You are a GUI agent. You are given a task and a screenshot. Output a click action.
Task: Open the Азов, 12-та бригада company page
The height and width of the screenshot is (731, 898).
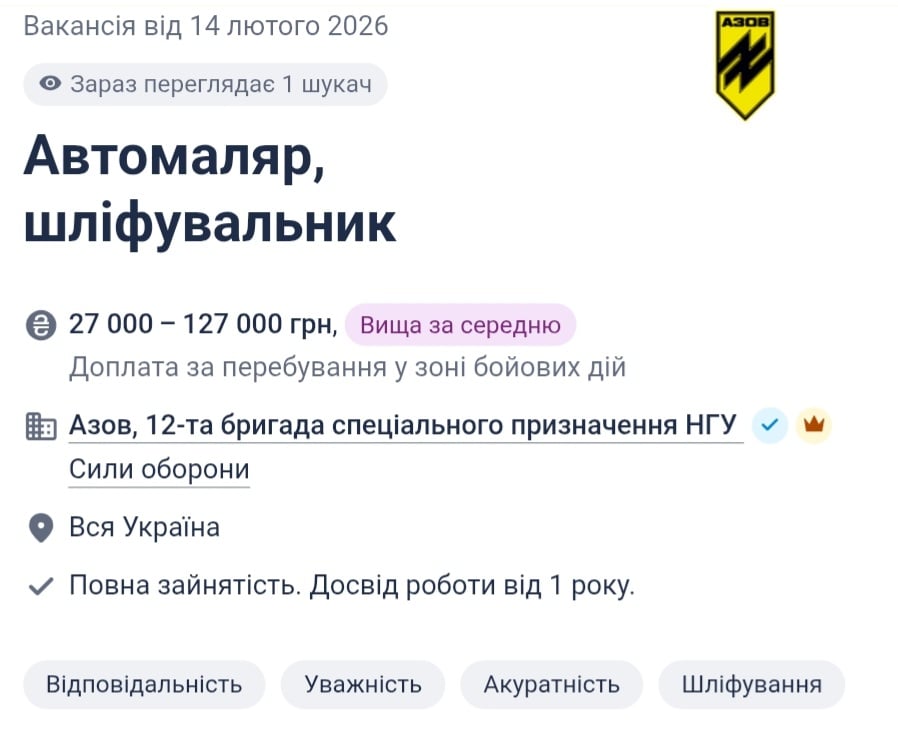(x=400, y=424)
